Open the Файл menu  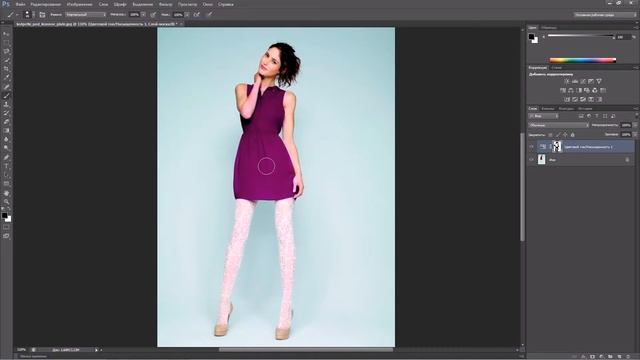20,4
